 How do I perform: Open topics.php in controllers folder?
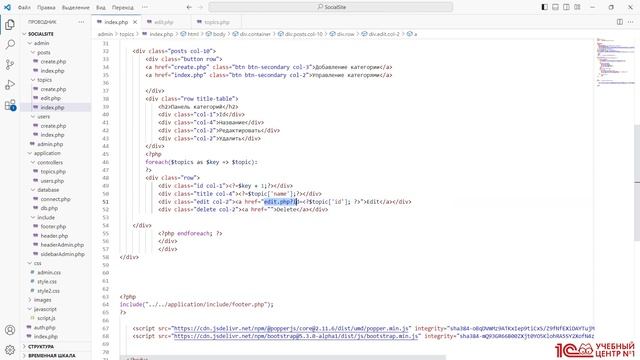click(53, 172)
